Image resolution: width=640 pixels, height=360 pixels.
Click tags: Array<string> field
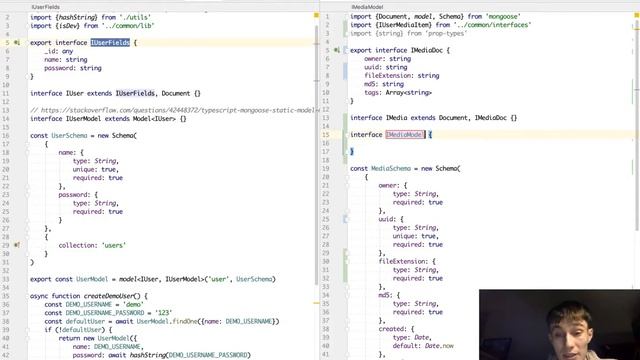point(398,93)
